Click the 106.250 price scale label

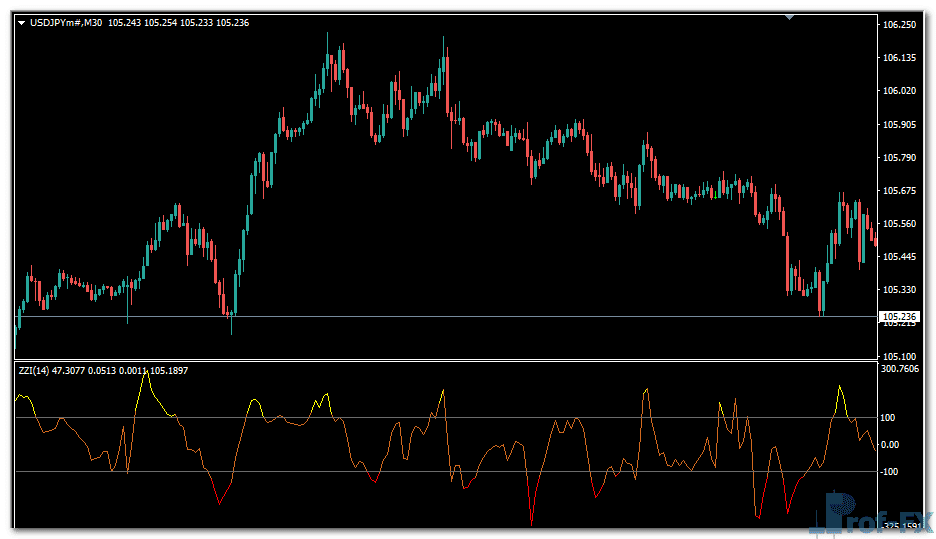point(899,25)
